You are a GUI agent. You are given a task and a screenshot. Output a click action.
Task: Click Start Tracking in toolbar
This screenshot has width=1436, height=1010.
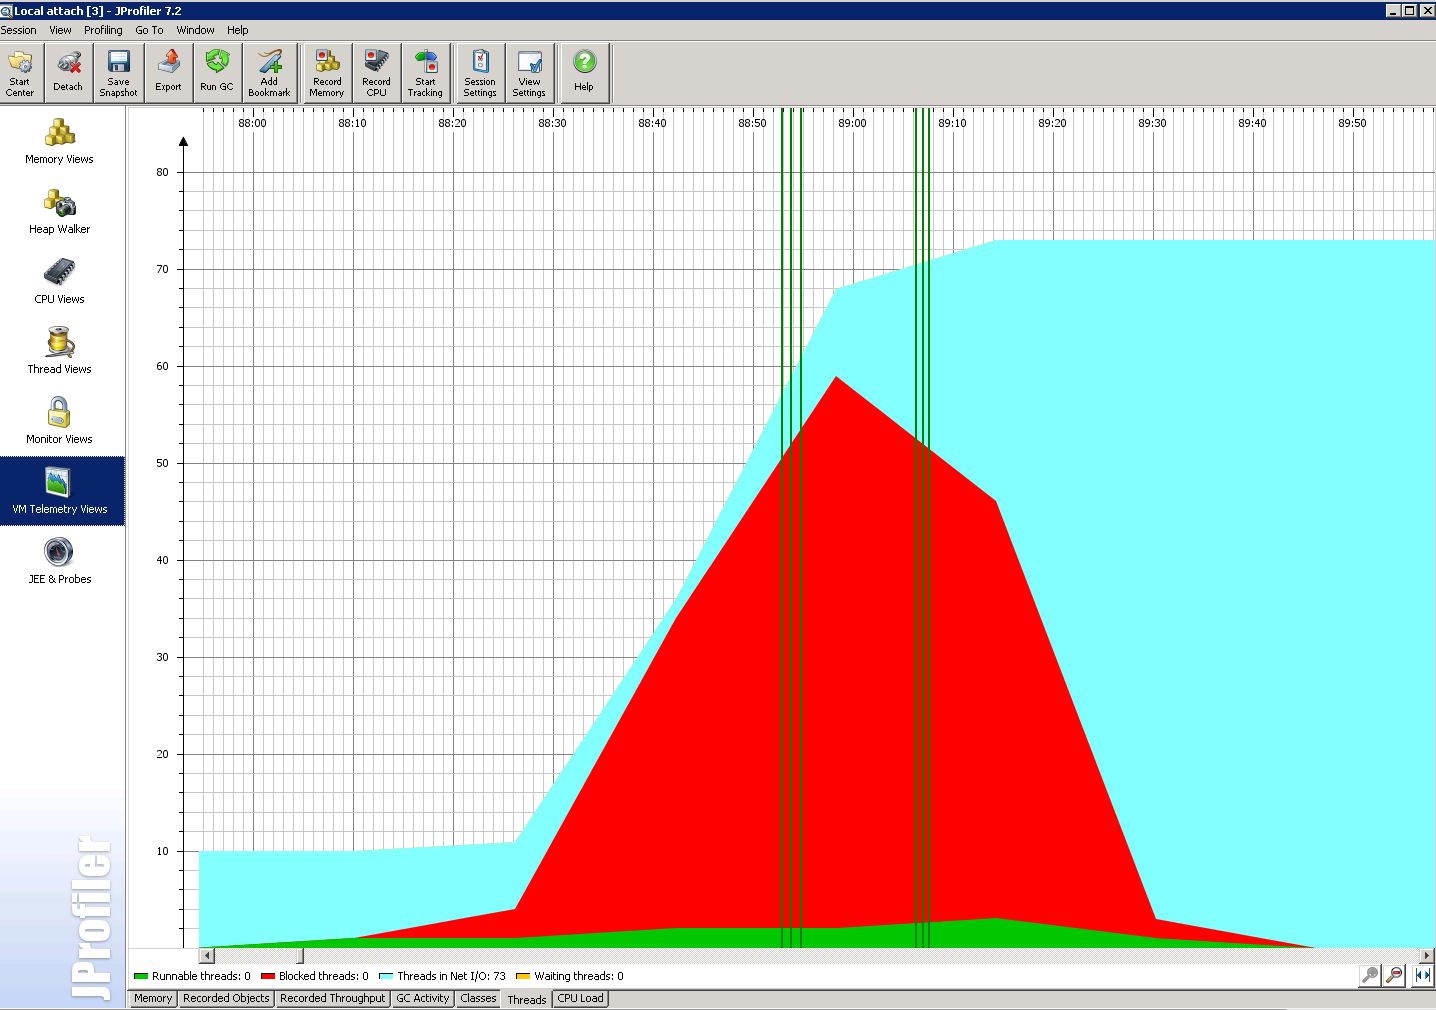click(425, 73)
